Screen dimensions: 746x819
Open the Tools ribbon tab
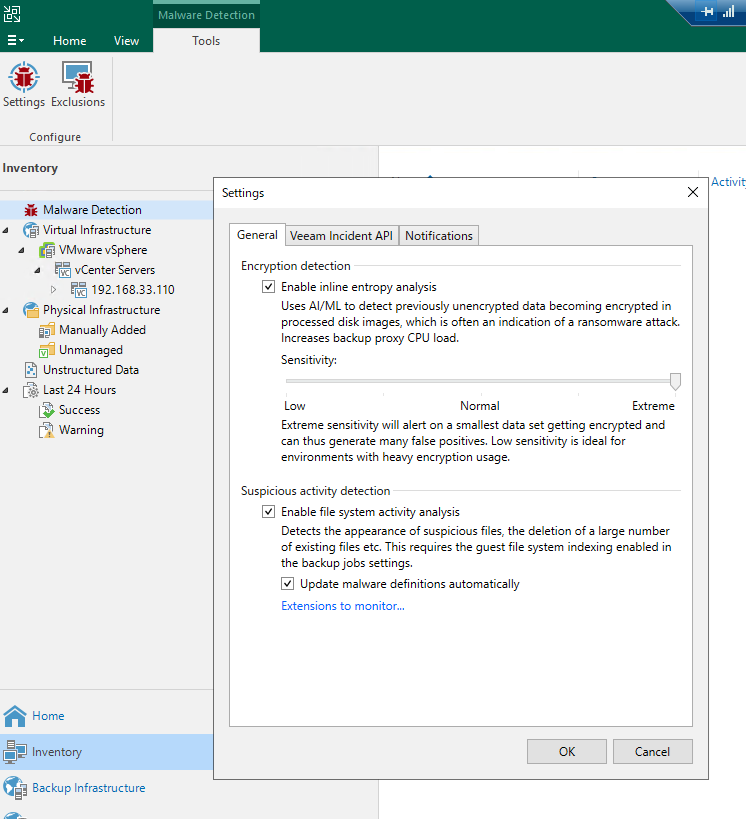(206, 41)
